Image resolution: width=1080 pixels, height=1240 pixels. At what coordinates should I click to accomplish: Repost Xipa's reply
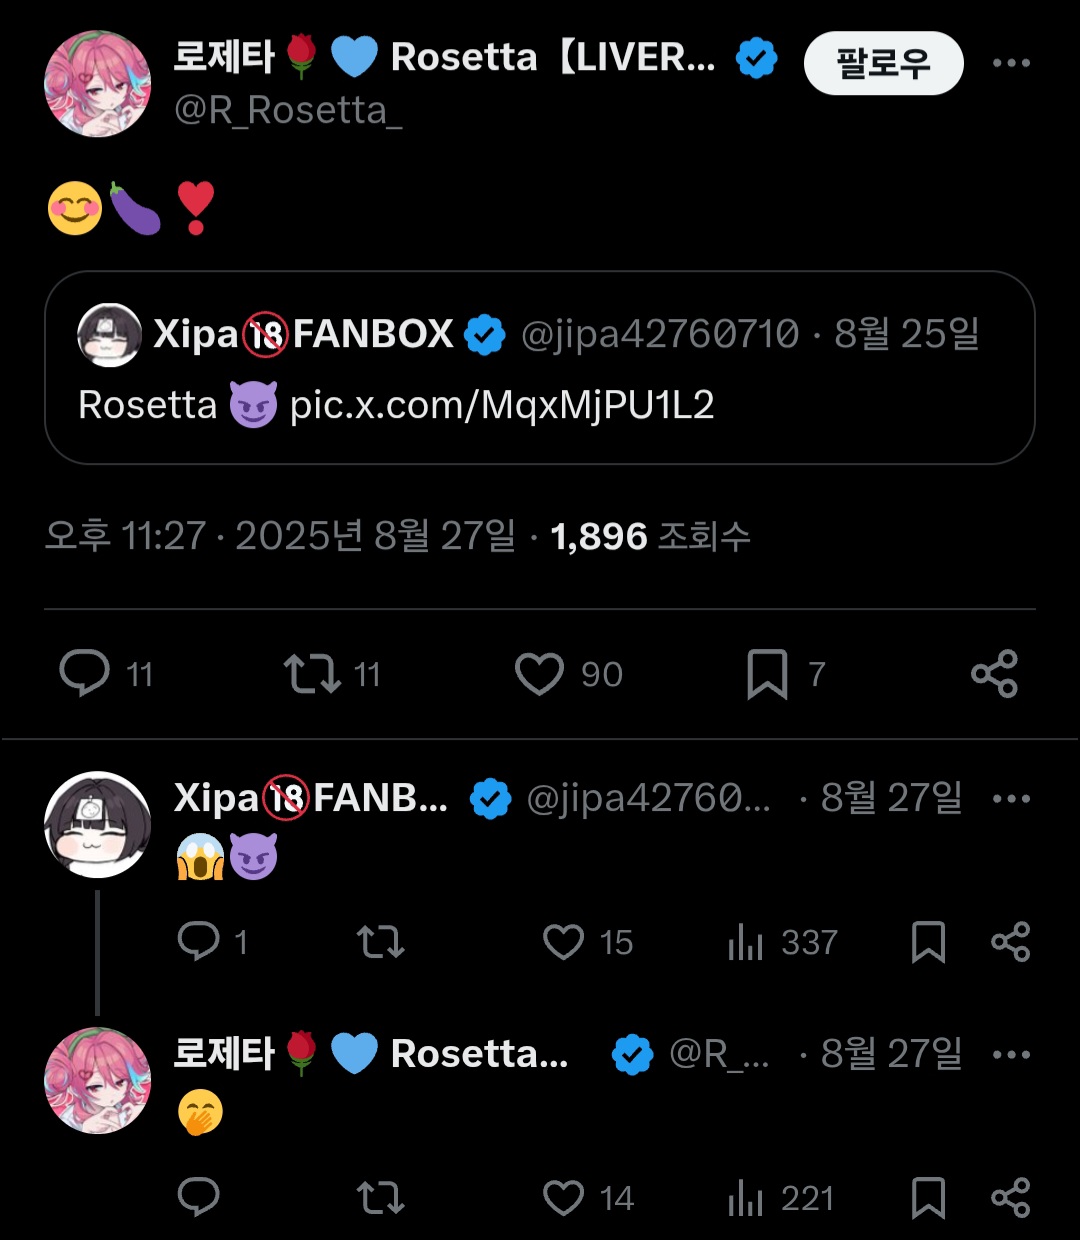coord(381,941)
